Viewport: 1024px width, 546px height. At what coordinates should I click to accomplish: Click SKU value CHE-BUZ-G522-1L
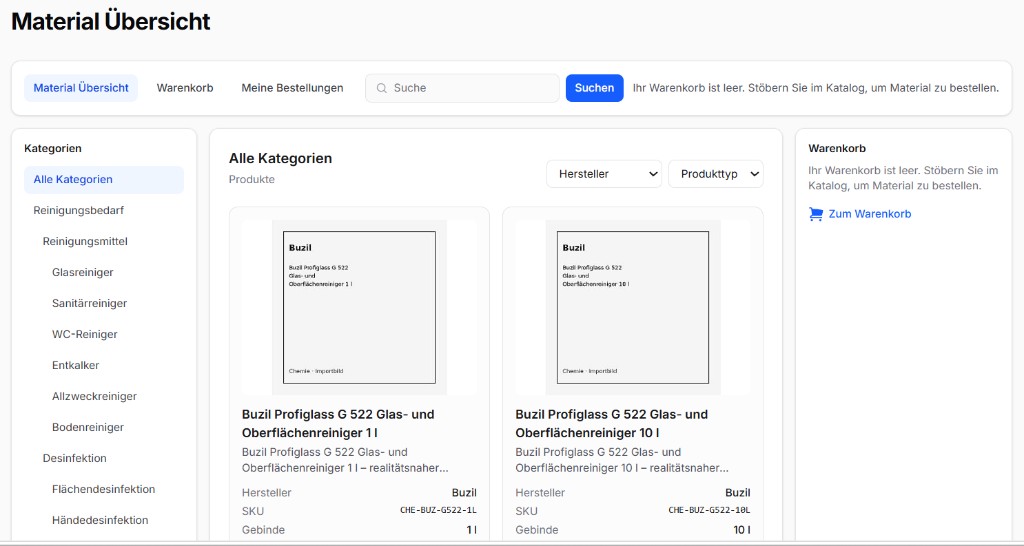point(438,511)
